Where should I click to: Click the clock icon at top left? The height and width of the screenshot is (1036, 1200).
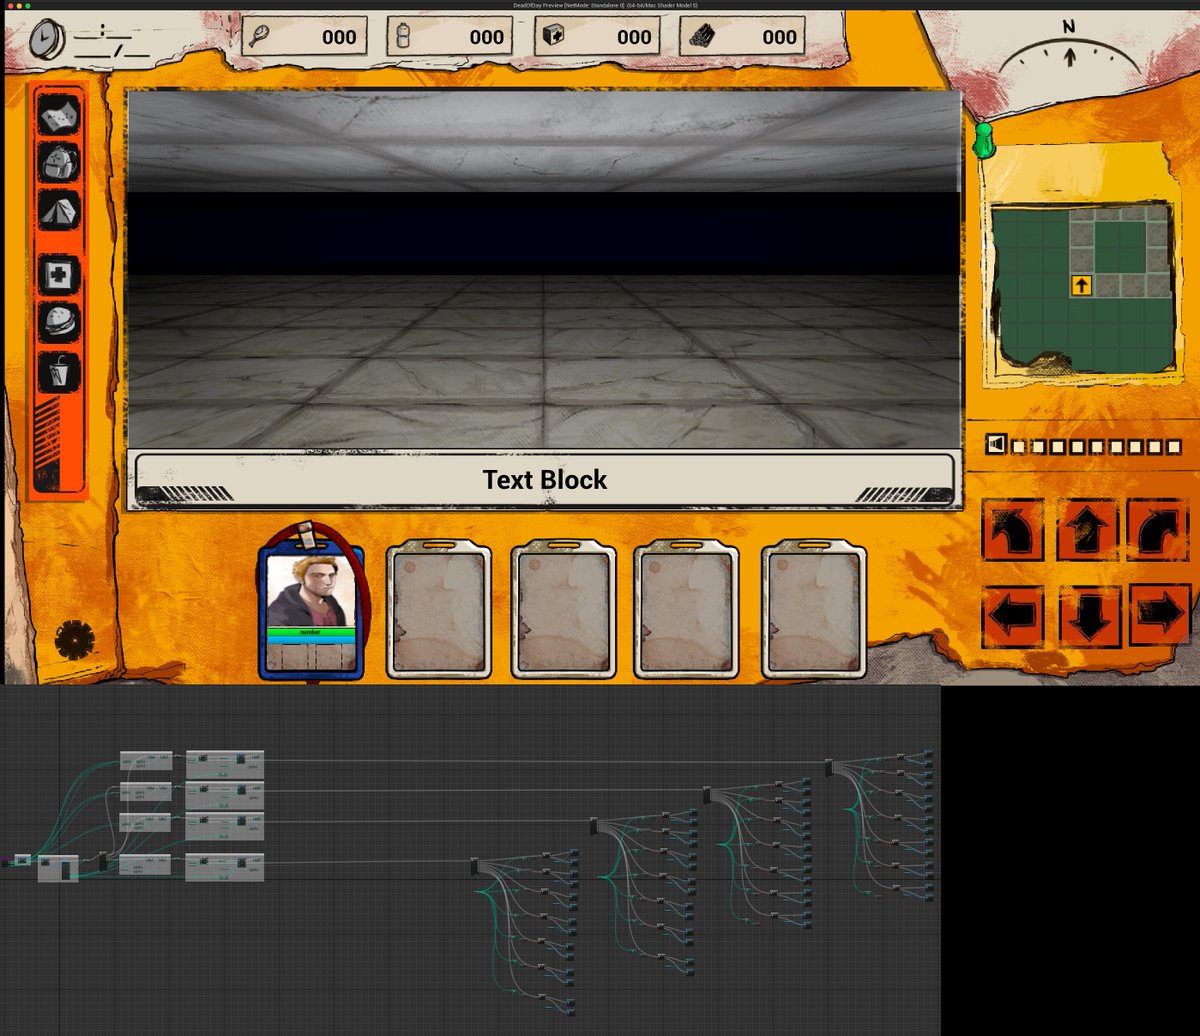[x=46, y=39]
